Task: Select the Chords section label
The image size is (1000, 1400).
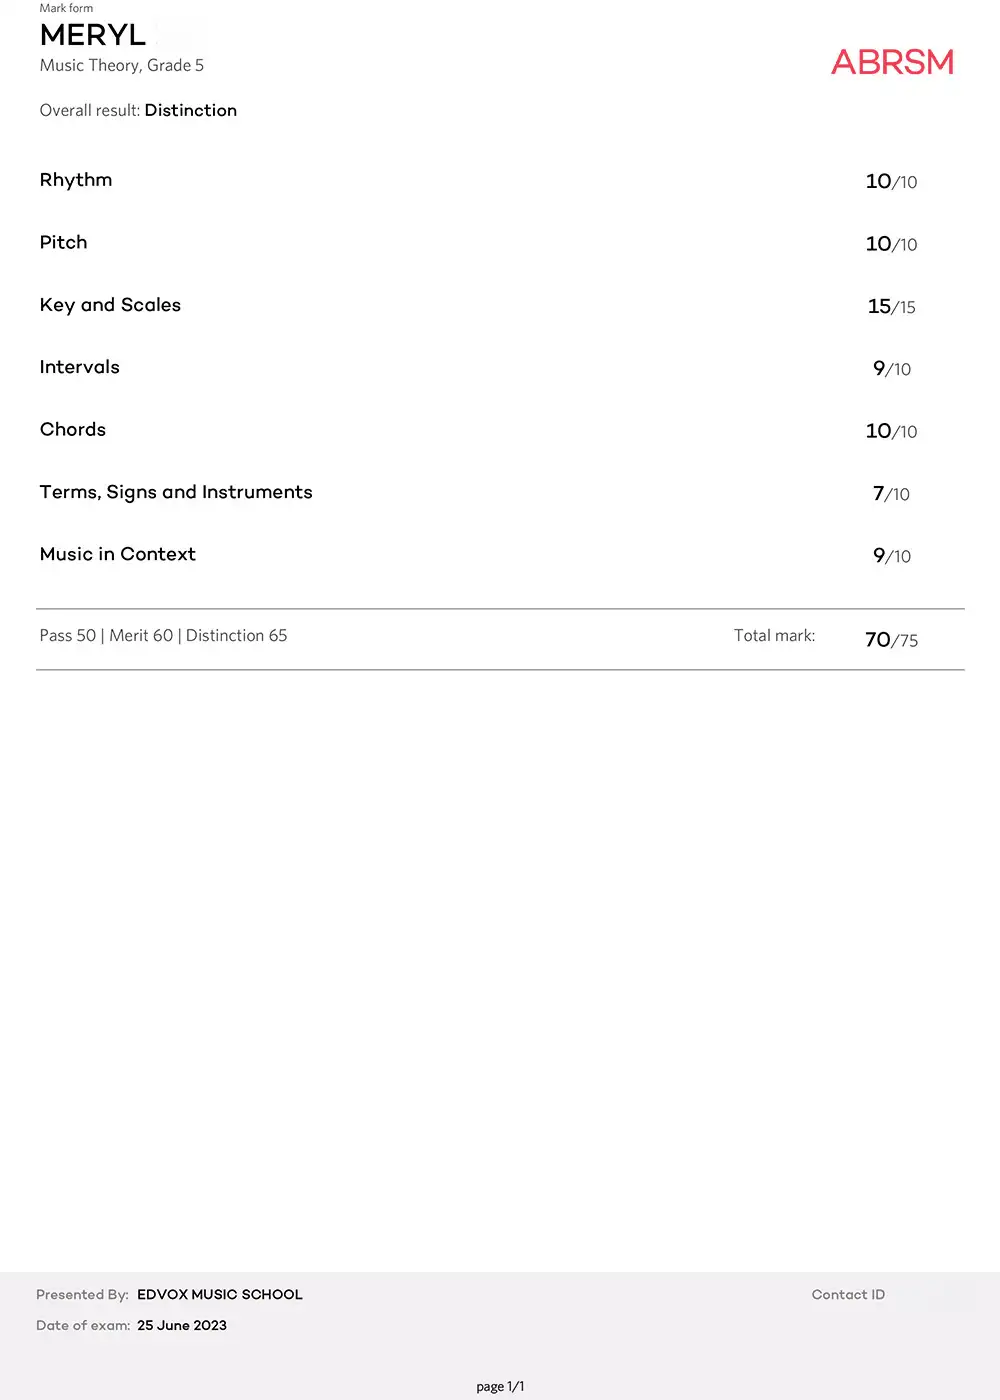Action: (73, 429)
